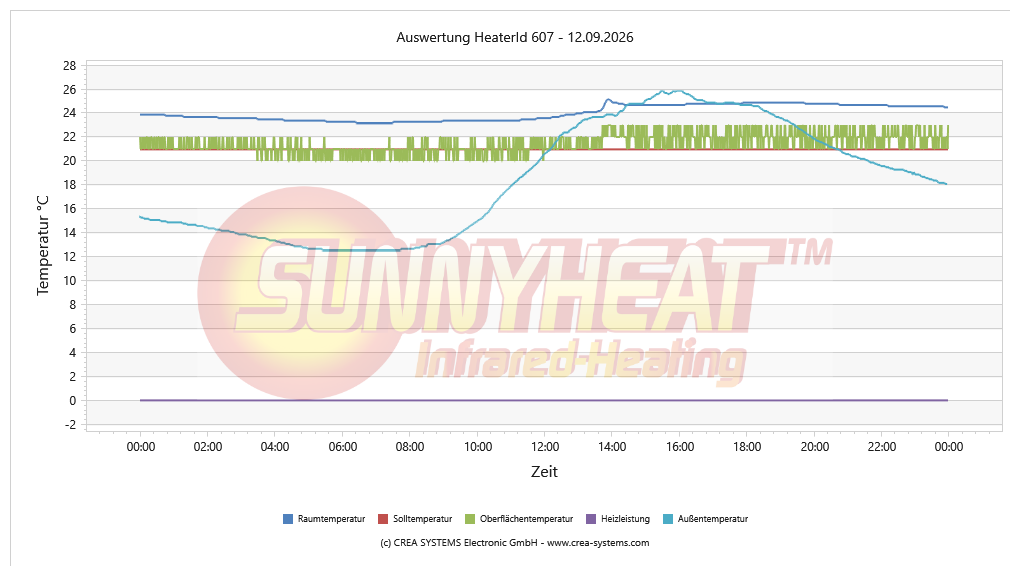Click the 18:00 tick on time axis

(x=747, y=447)
